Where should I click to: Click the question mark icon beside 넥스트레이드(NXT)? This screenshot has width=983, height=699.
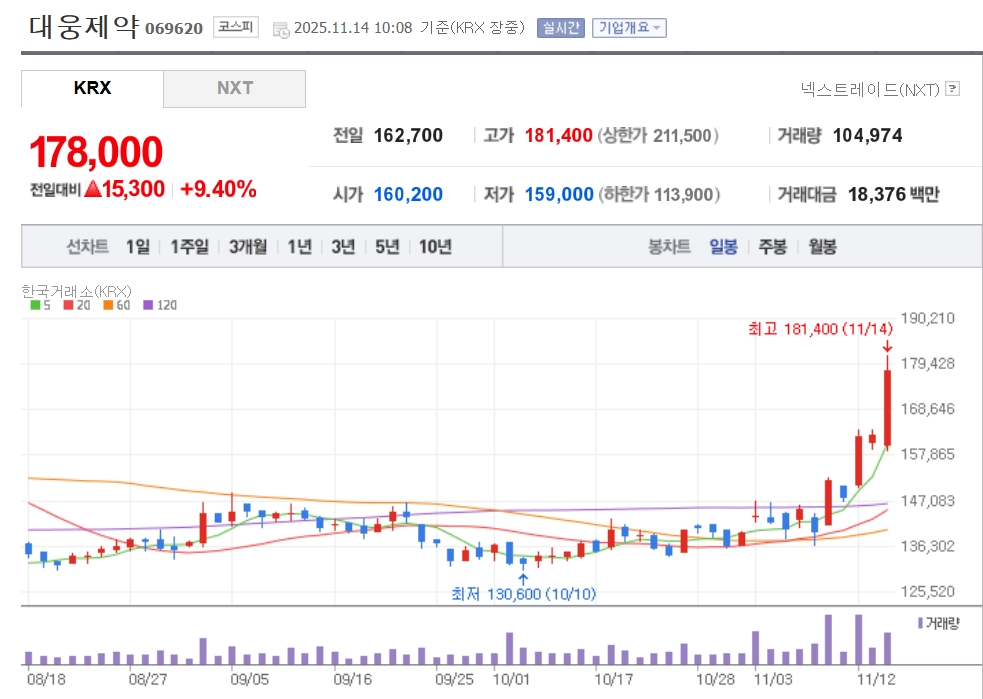[952, 89]
